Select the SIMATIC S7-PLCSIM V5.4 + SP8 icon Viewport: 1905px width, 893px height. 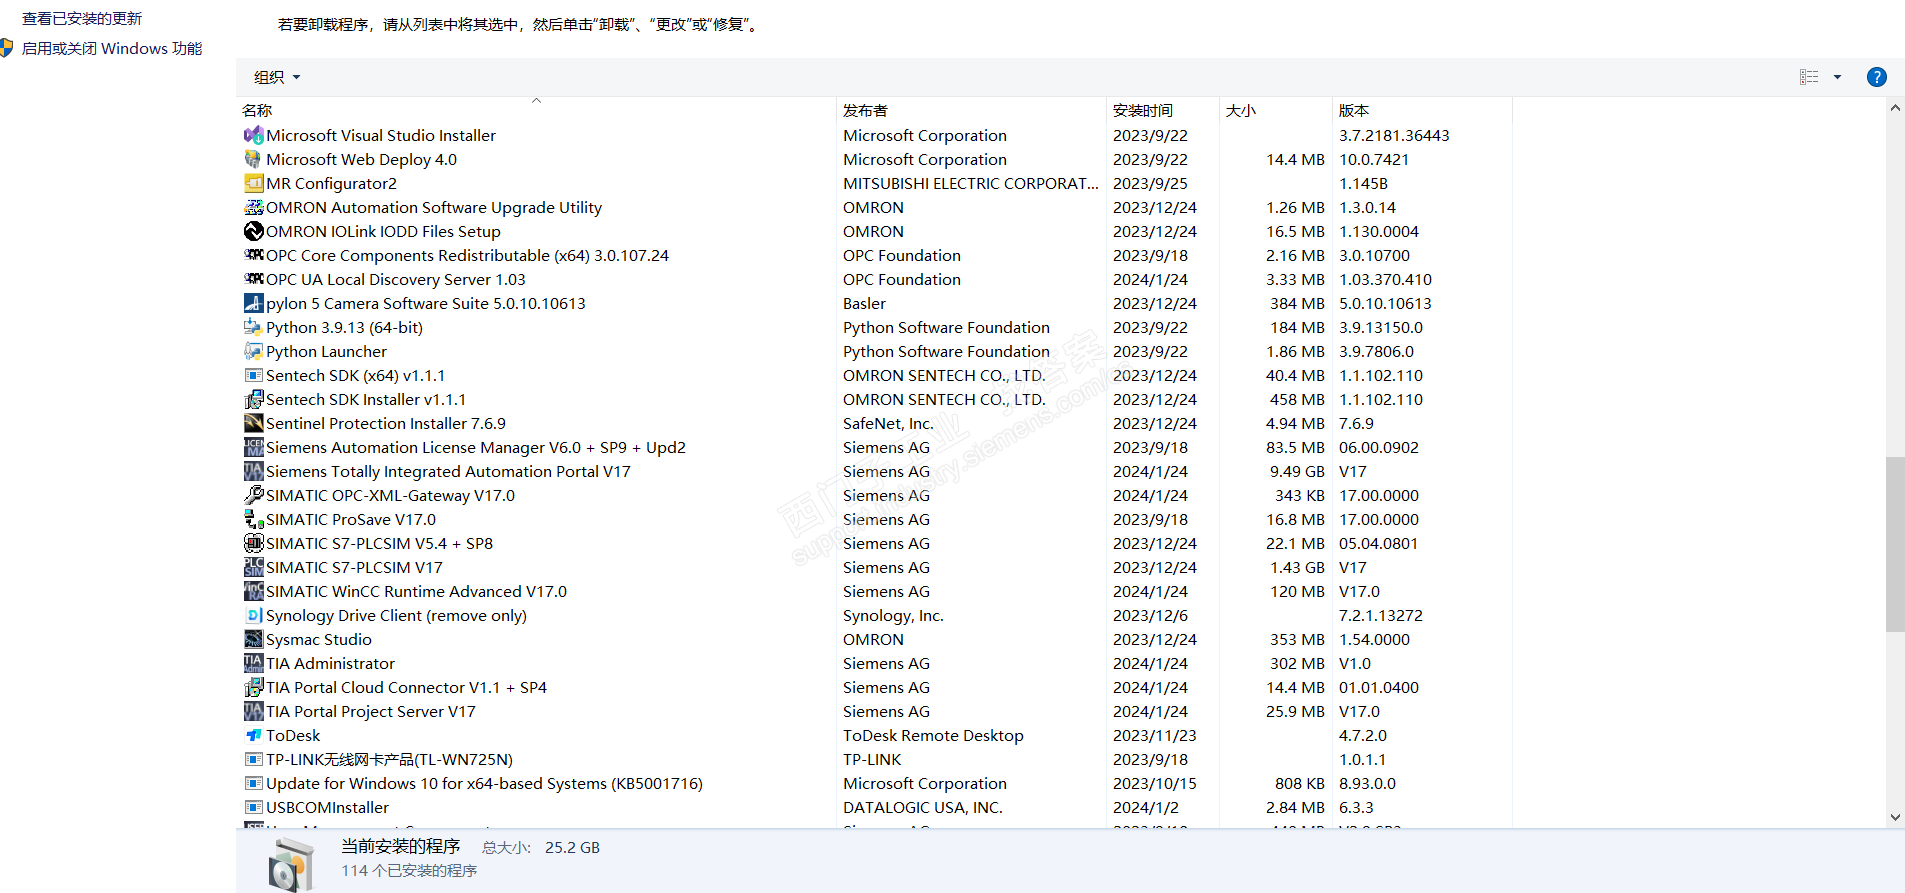pyautogui.click(x=254, y=543)
